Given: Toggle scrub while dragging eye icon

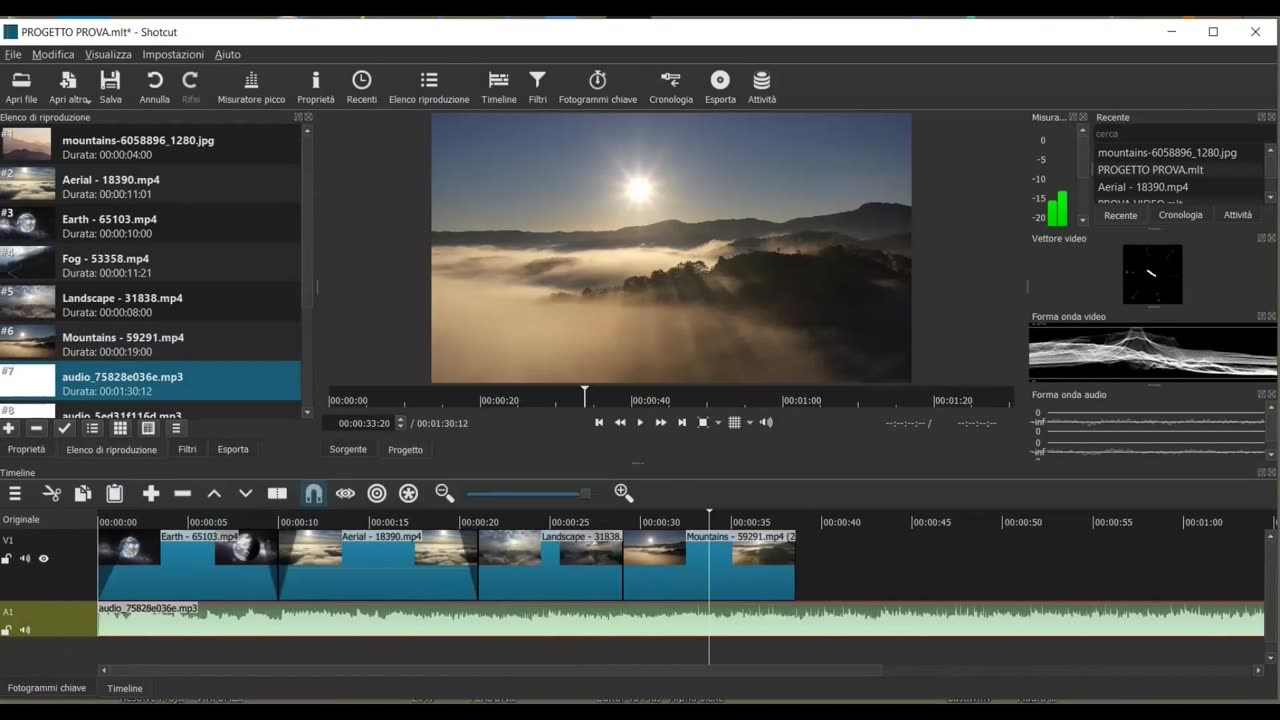Looking at the screenshot, I should coord(345,493).
